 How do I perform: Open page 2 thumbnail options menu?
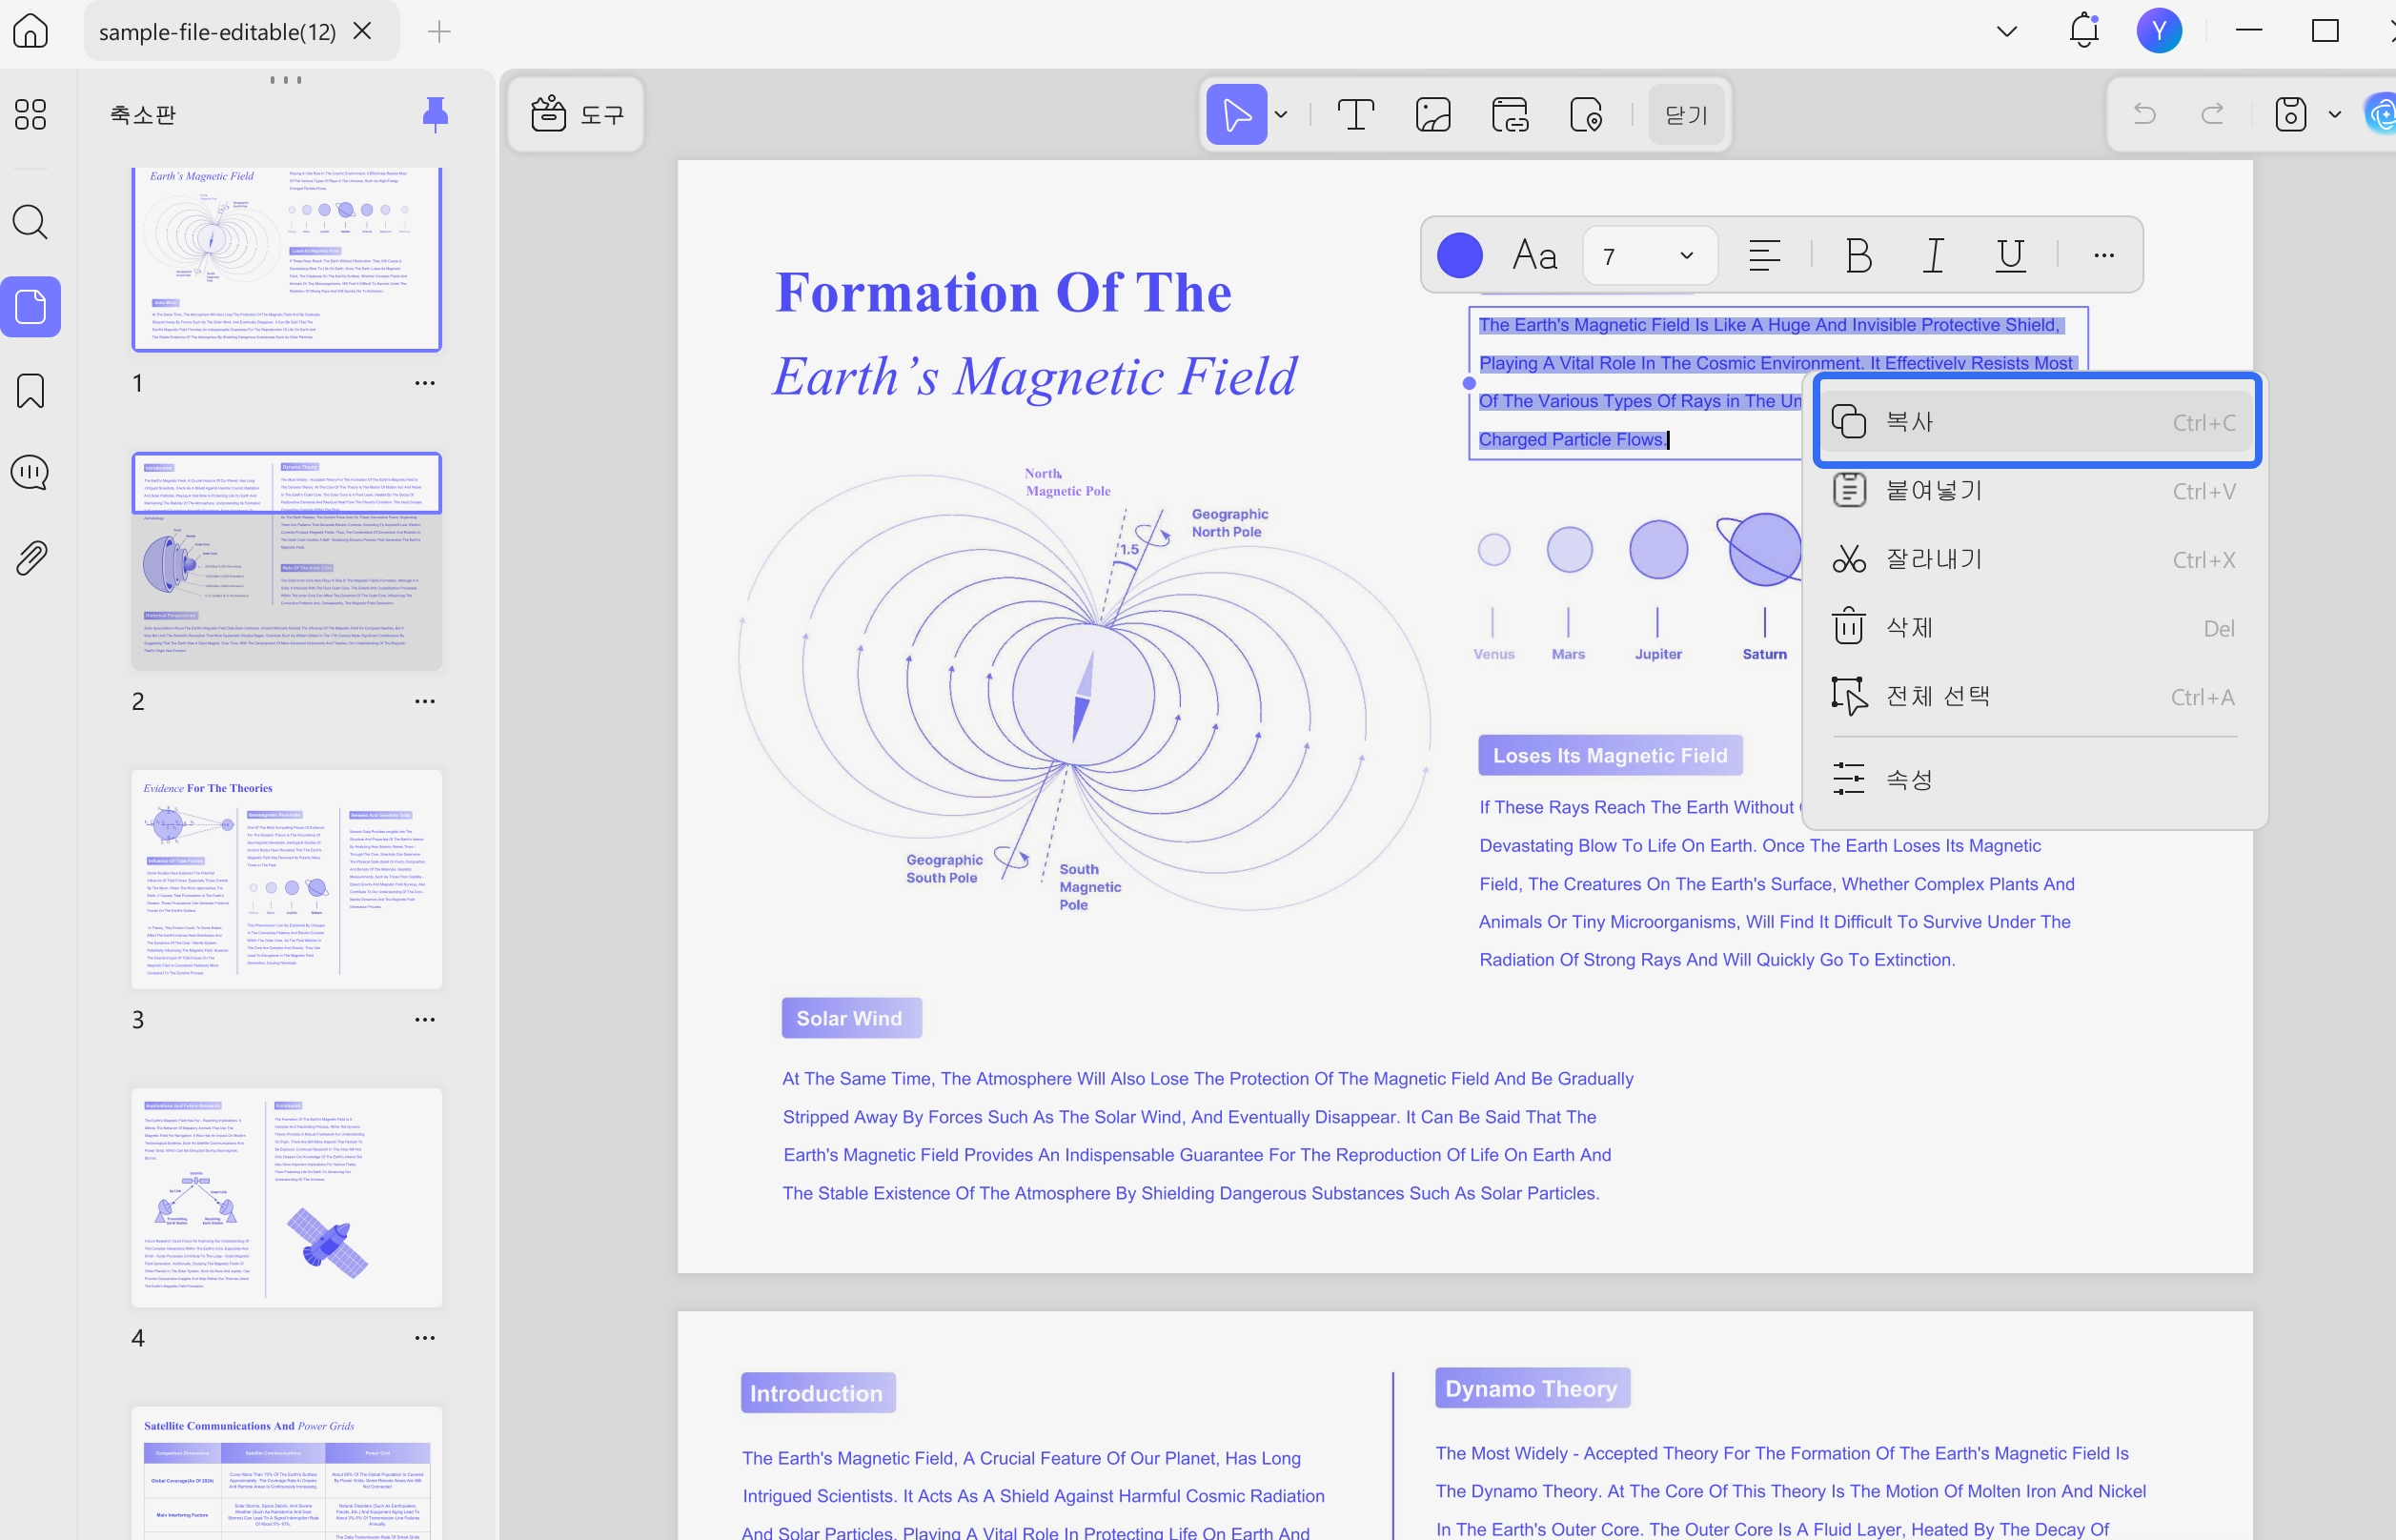[425, 701]
